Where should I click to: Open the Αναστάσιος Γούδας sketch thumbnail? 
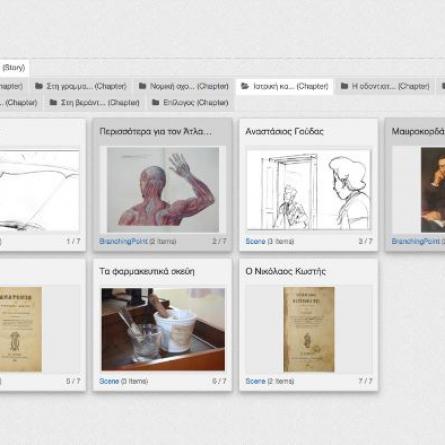point(308,190)
